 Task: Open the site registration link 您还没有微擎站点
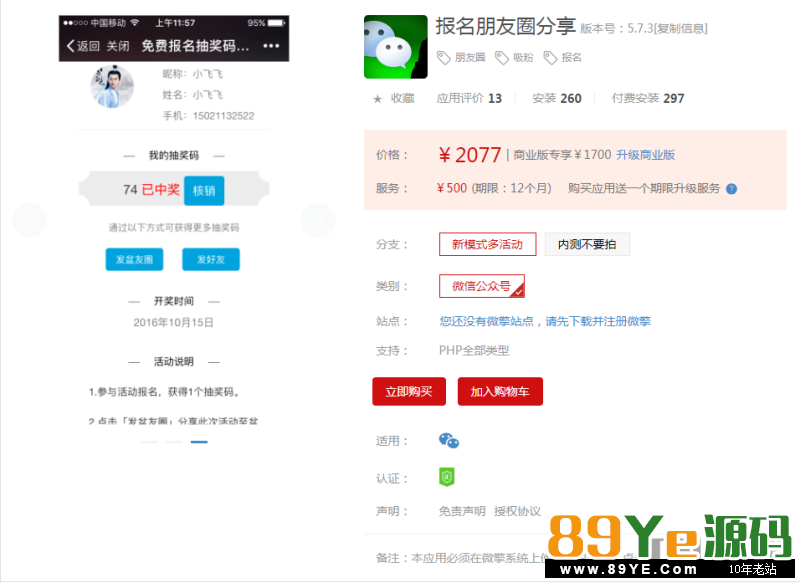[545, 321]
